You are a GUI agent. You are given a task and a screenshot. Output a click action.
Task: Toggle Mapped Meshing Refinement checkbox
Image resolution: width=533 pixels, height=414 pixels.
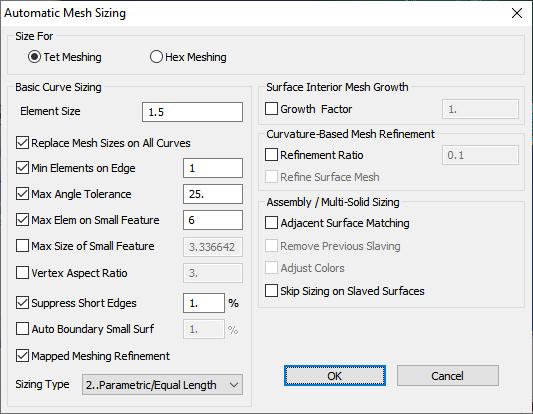pos(22,356)
